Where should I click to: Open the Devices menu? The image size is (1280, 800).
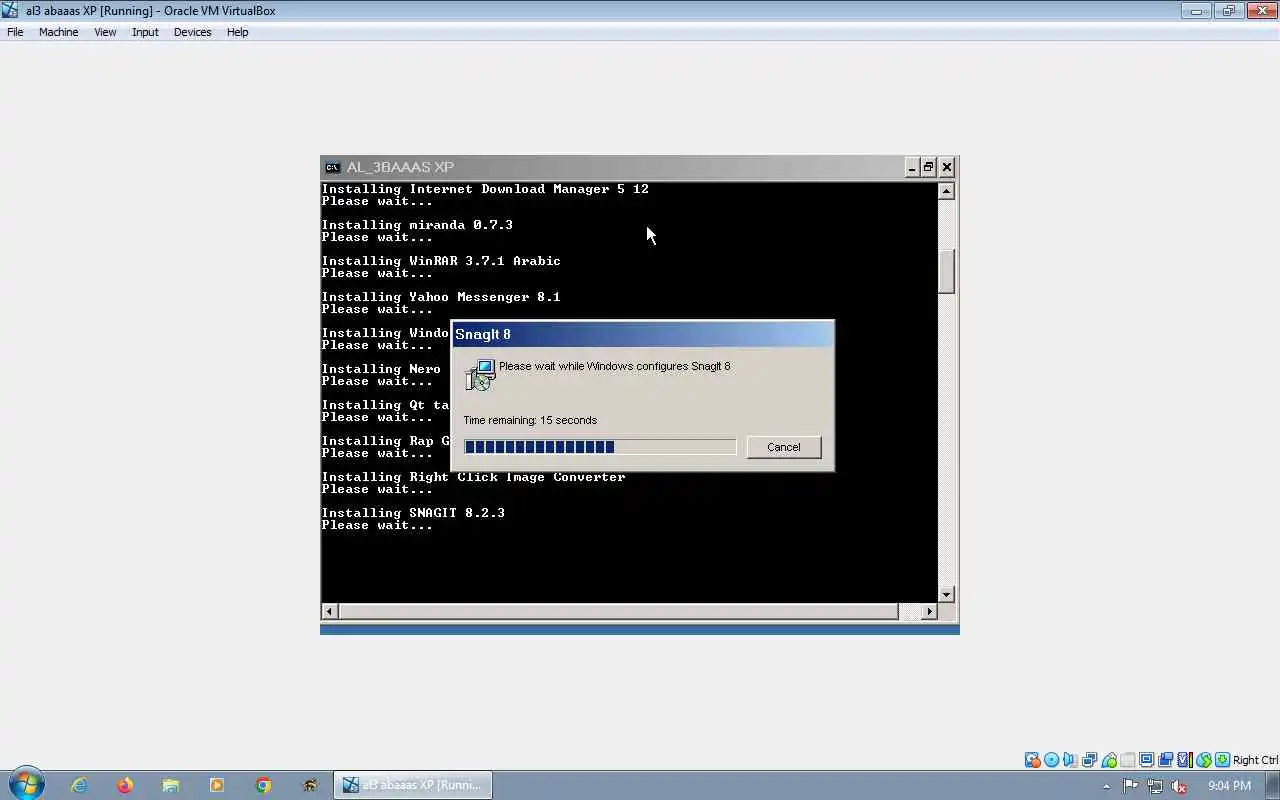point(192,32)
